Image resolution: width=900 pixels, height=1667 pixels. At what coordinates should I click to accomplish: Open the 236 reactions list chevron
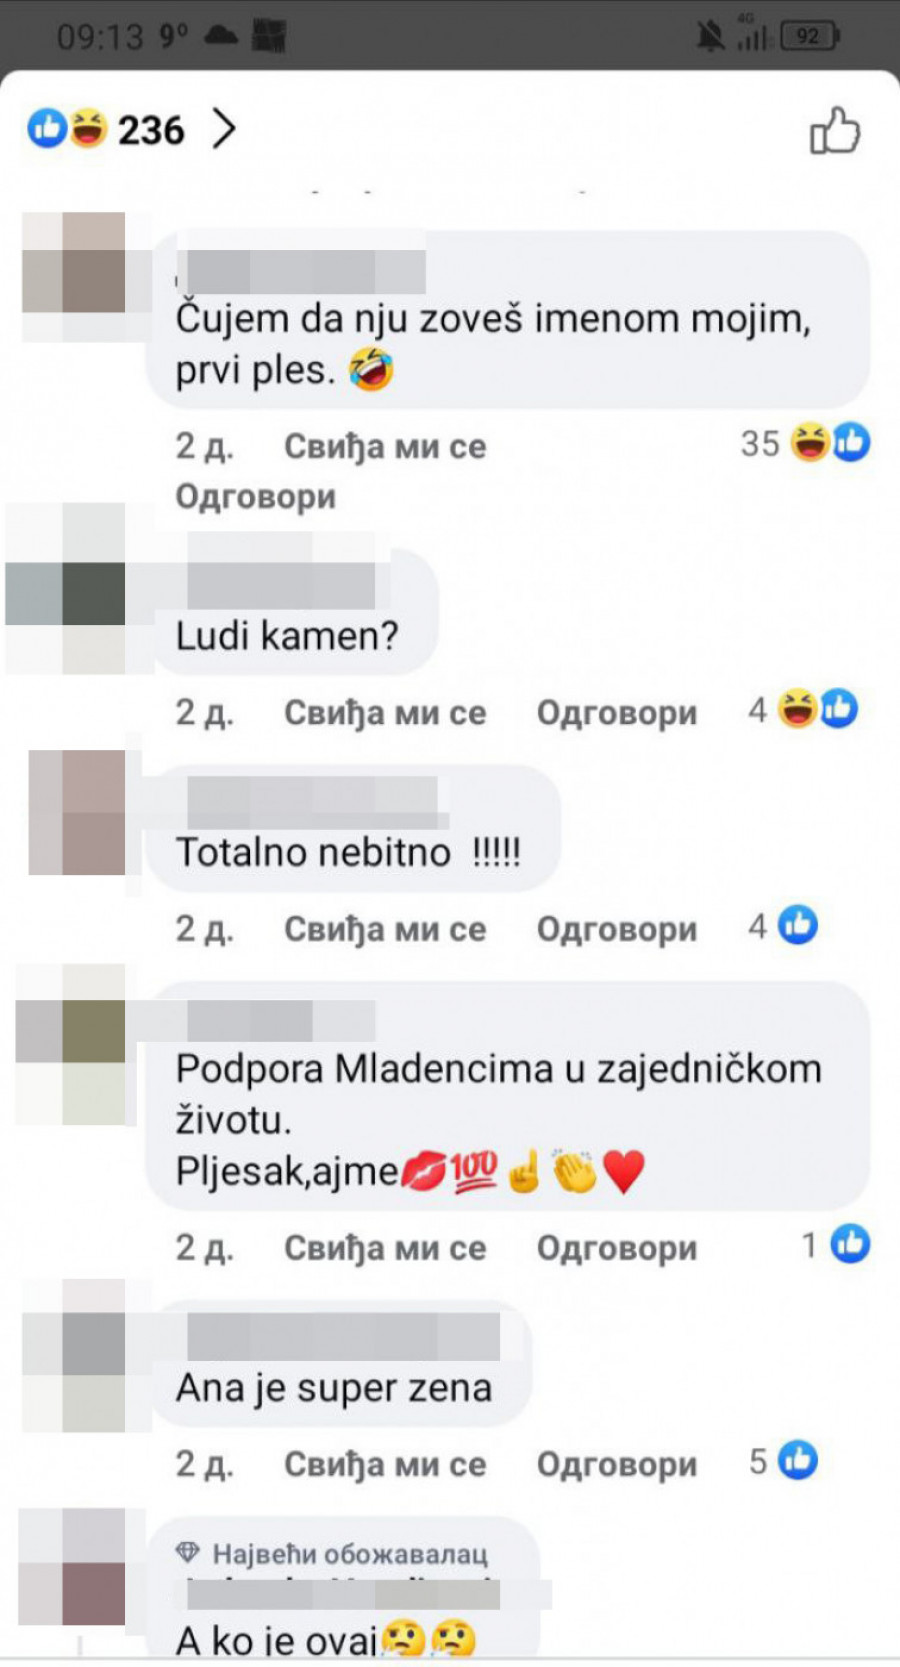(x=225, y=129)
